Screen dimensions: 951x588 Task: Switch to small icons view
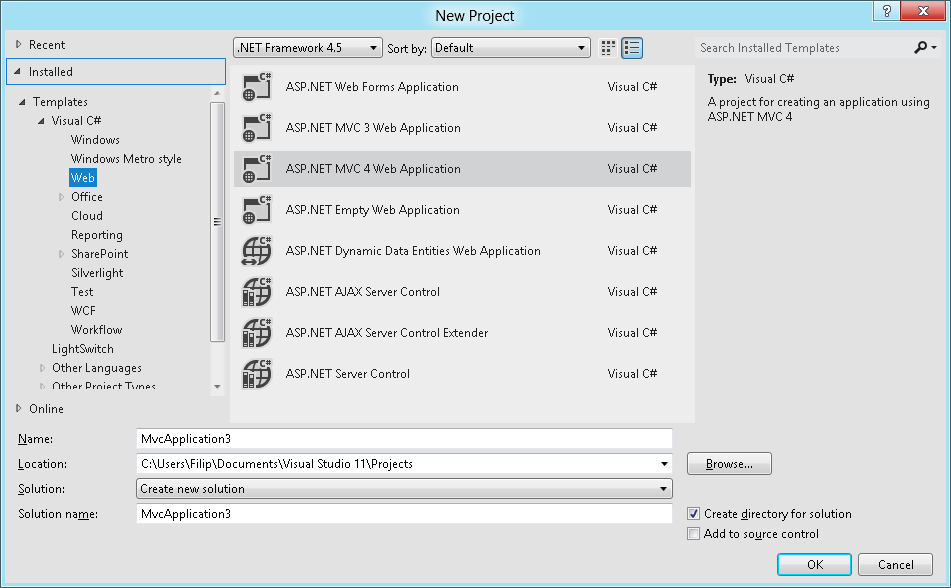click(x=608, y=48)
